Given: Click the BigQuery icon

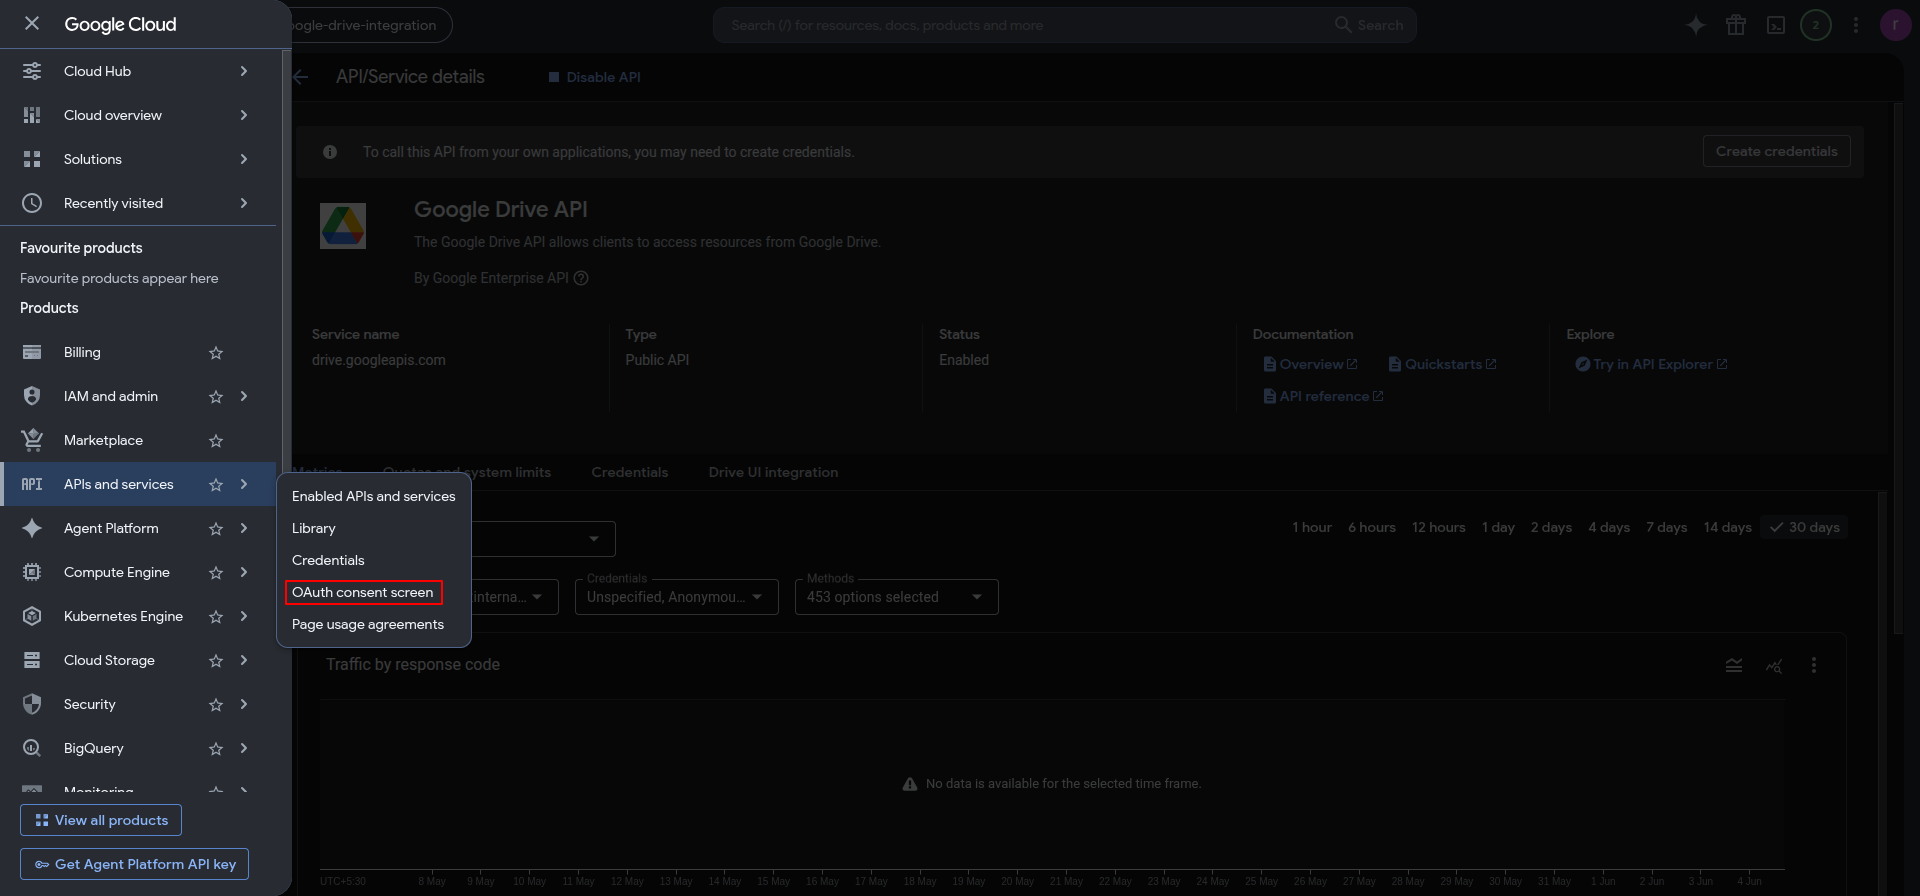Looking at the screenshot, I should (32, 748).
